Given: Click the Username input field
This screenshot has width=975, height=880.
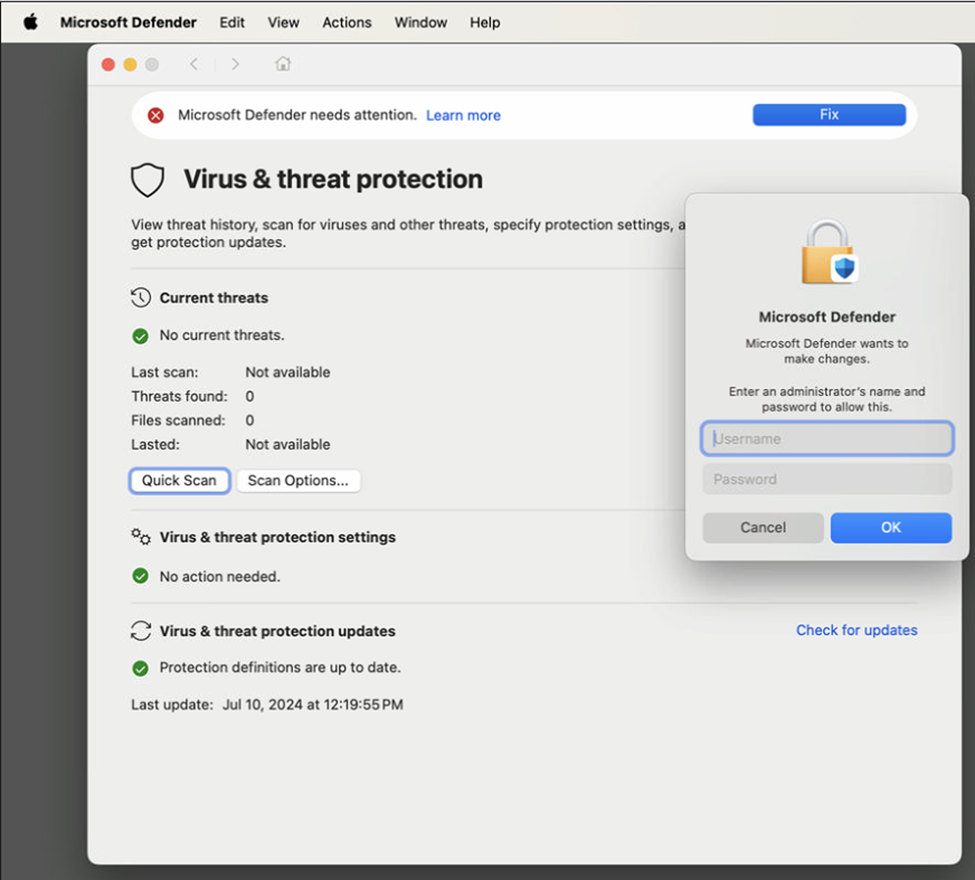Looking at the screenshot, I should pyautogui.click(x=826, y=438).
